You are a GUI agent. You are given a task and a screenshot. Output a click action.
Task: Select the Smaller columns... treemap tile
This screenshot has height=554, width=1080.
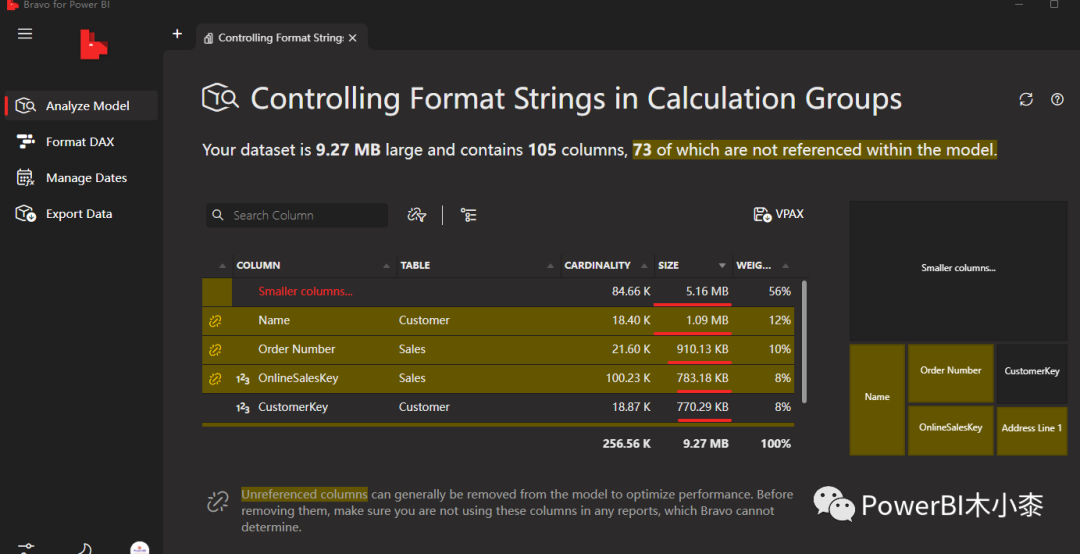[x=958, y=271]
